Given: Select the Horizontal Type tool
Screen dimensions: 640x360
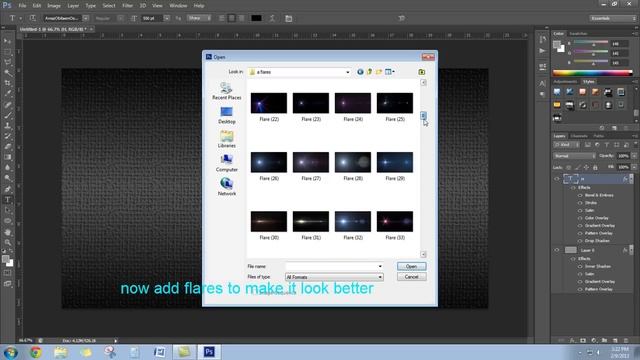Looking at the screenshot, I should (x=7, y=200).
